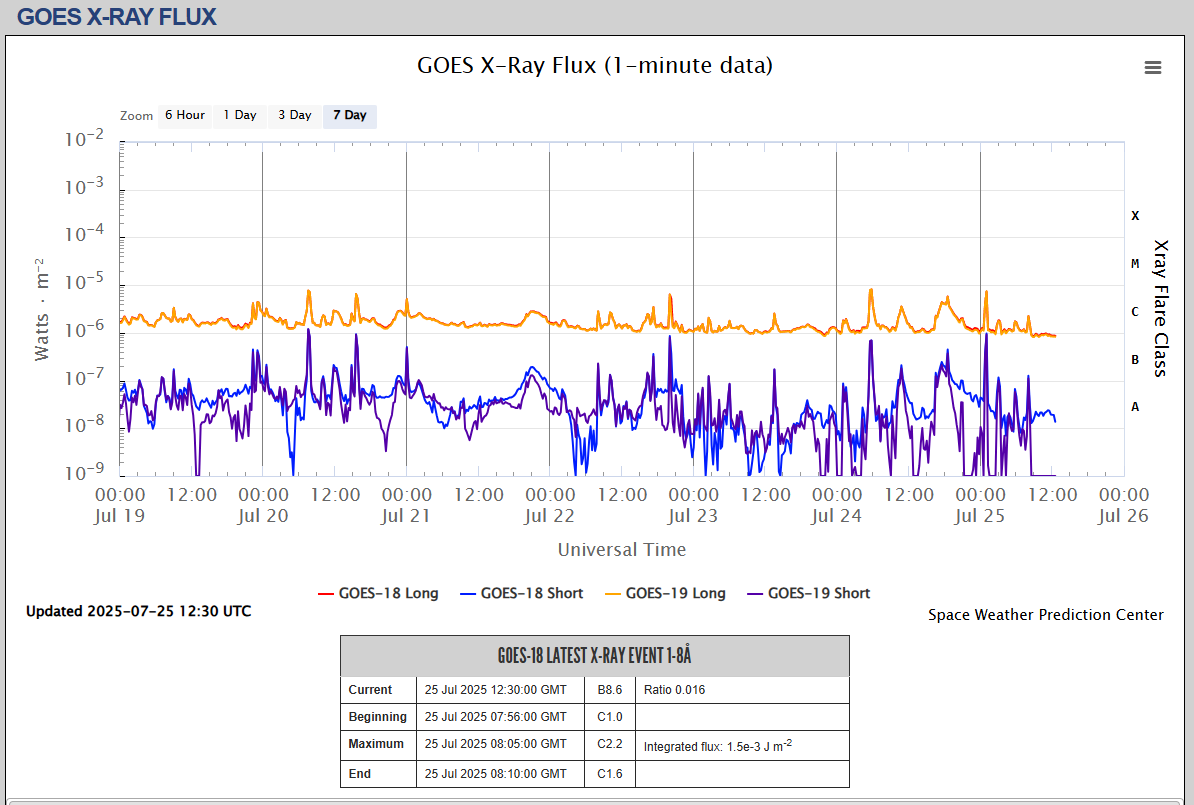
Task: Click the GOES X-RAY FLUX heading
Action: point(117,17)
